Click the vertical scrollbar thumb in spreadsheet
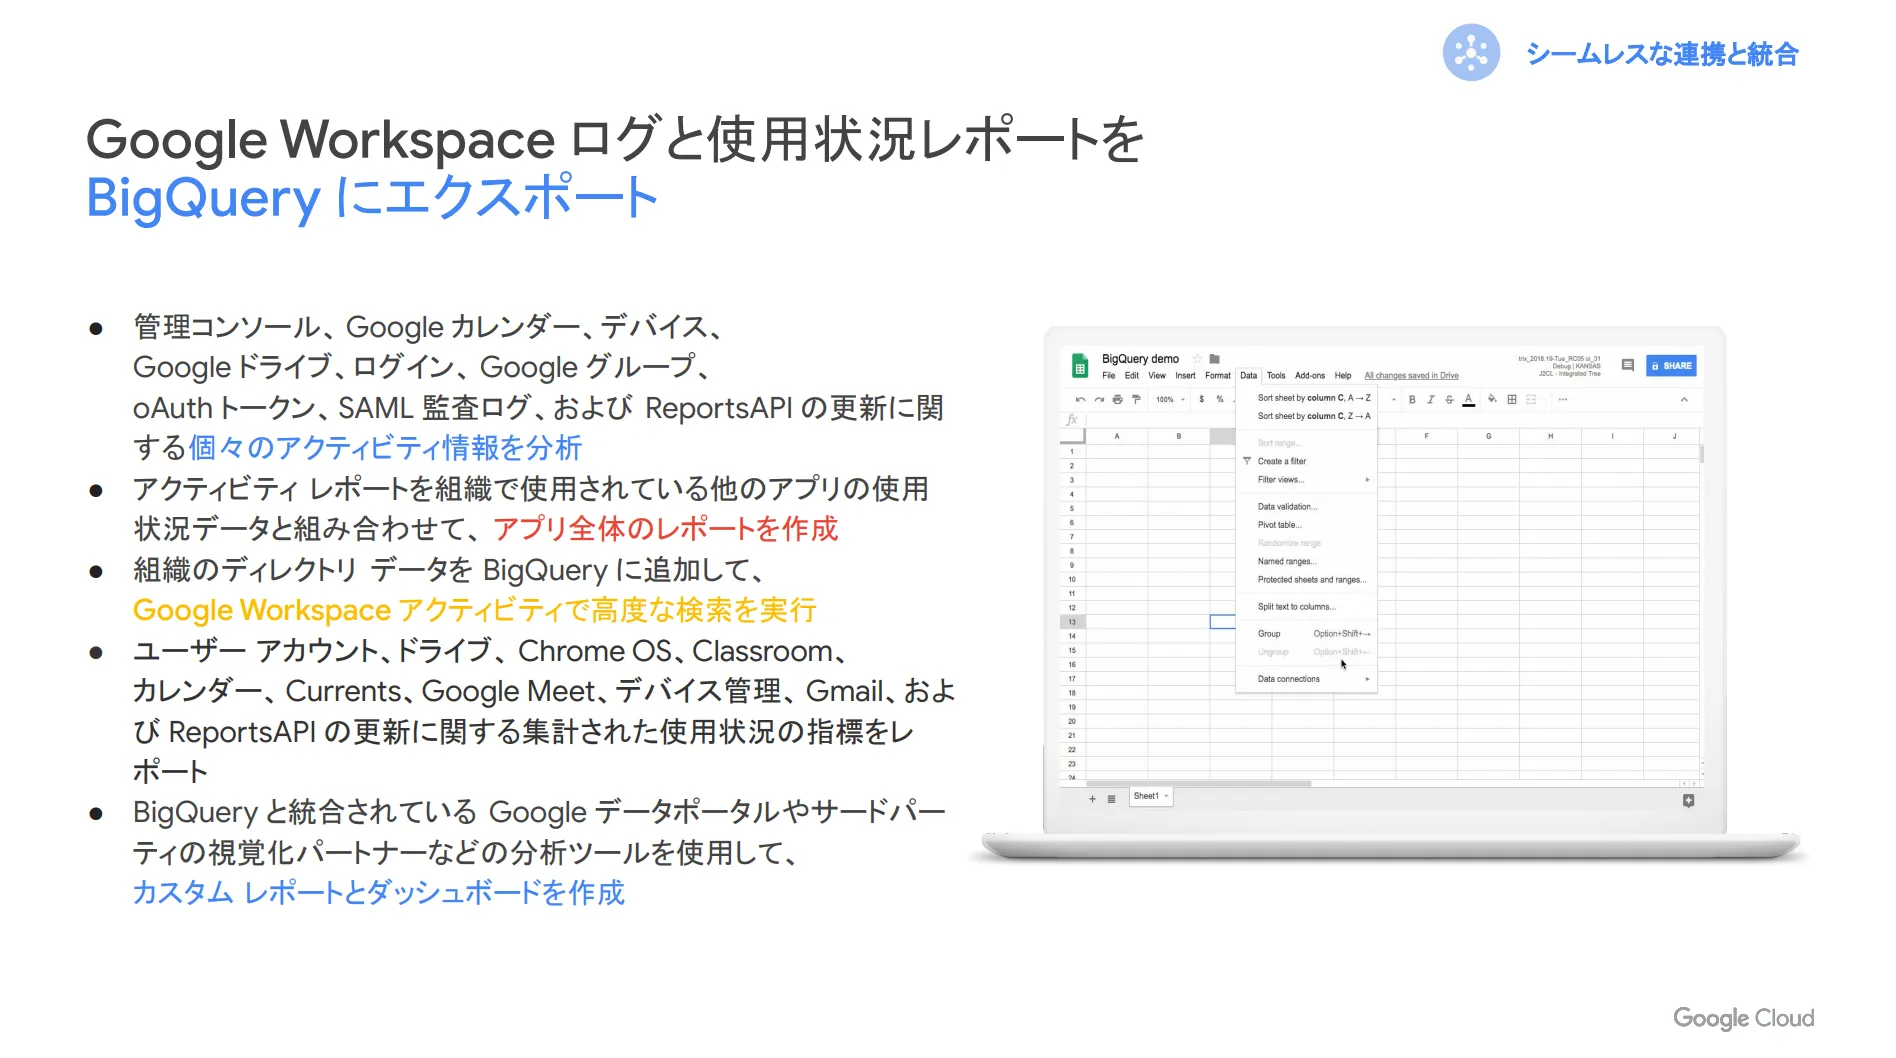This screenshot has width=1896, height=1058. 1701,453
